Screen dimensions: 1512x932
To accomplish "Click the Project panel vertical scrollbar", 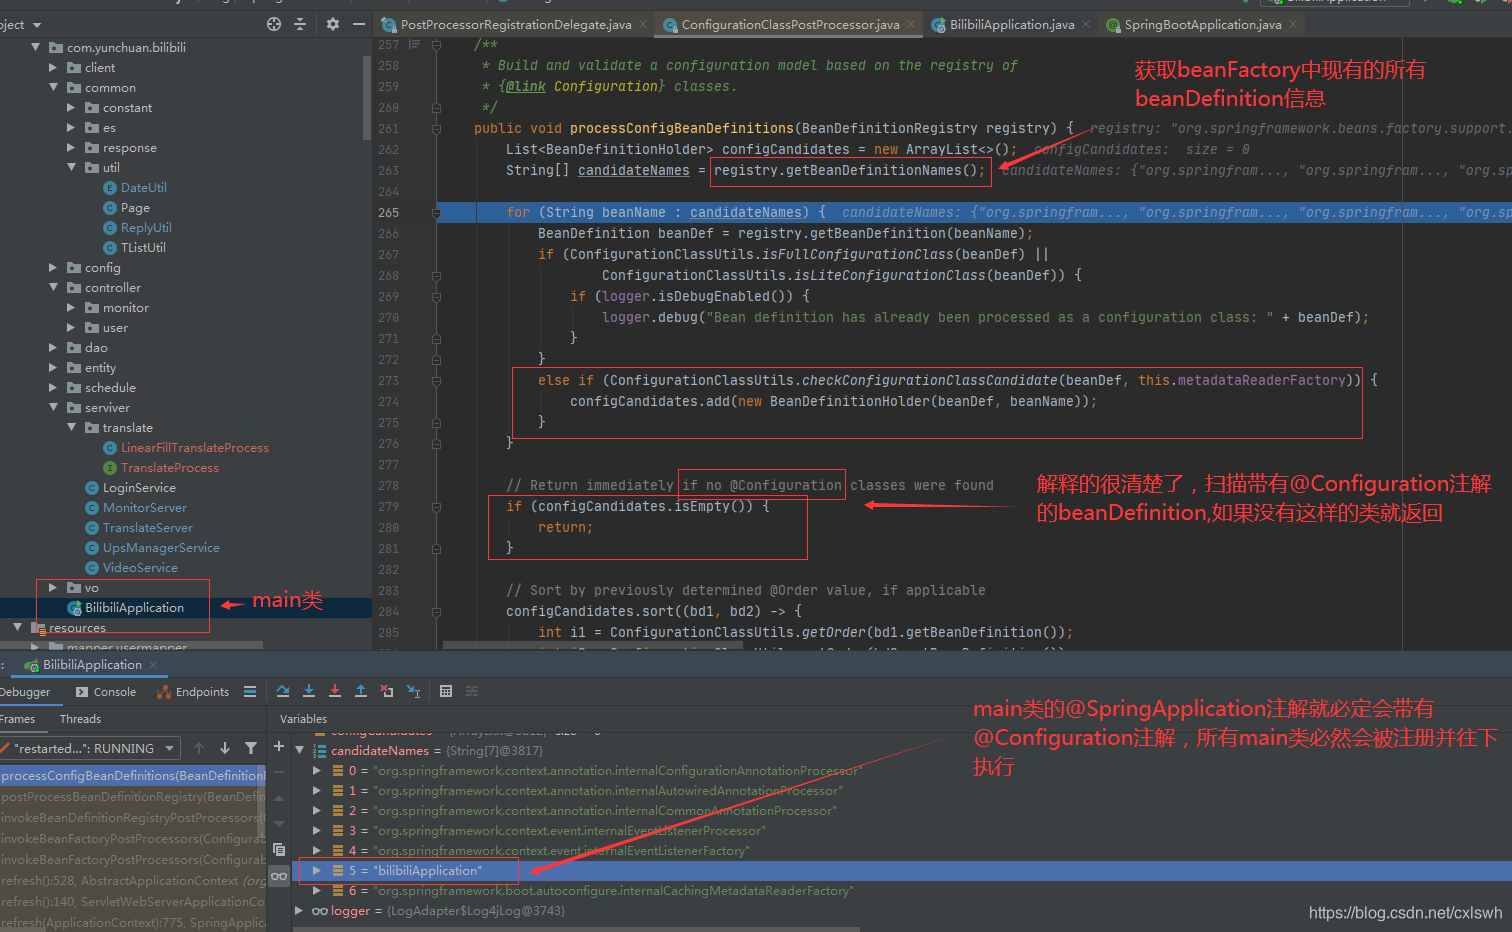I will (x=367, y=97).
